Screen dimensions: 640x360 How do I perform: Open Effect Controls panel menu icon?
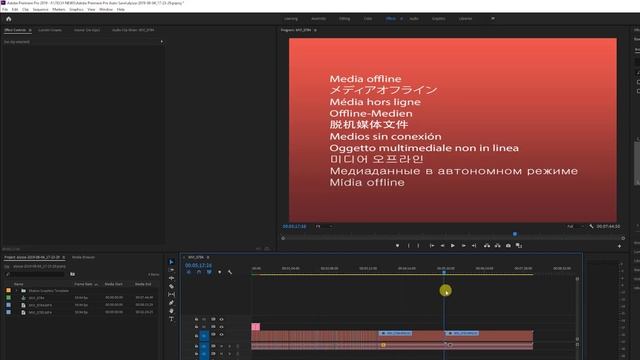tap(30, 30)
